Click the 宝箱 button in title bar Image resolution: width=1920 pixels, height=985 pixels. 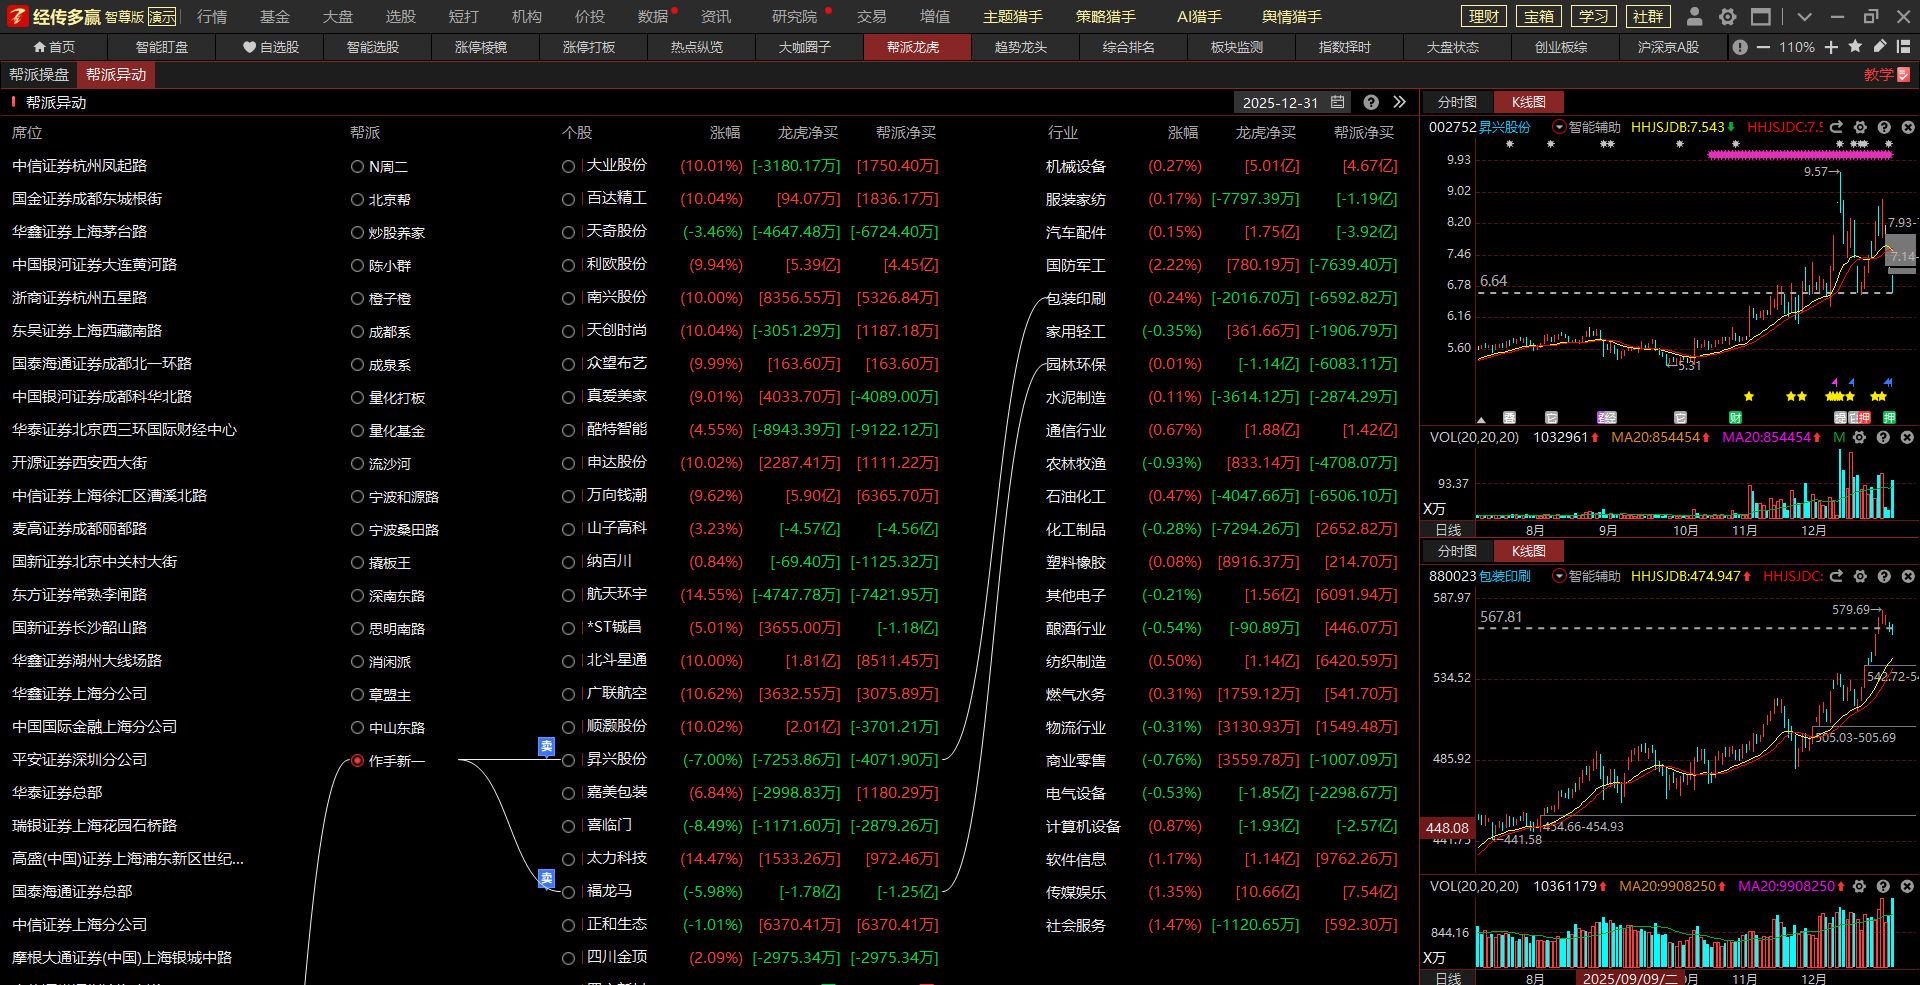tap(1539, 16)
